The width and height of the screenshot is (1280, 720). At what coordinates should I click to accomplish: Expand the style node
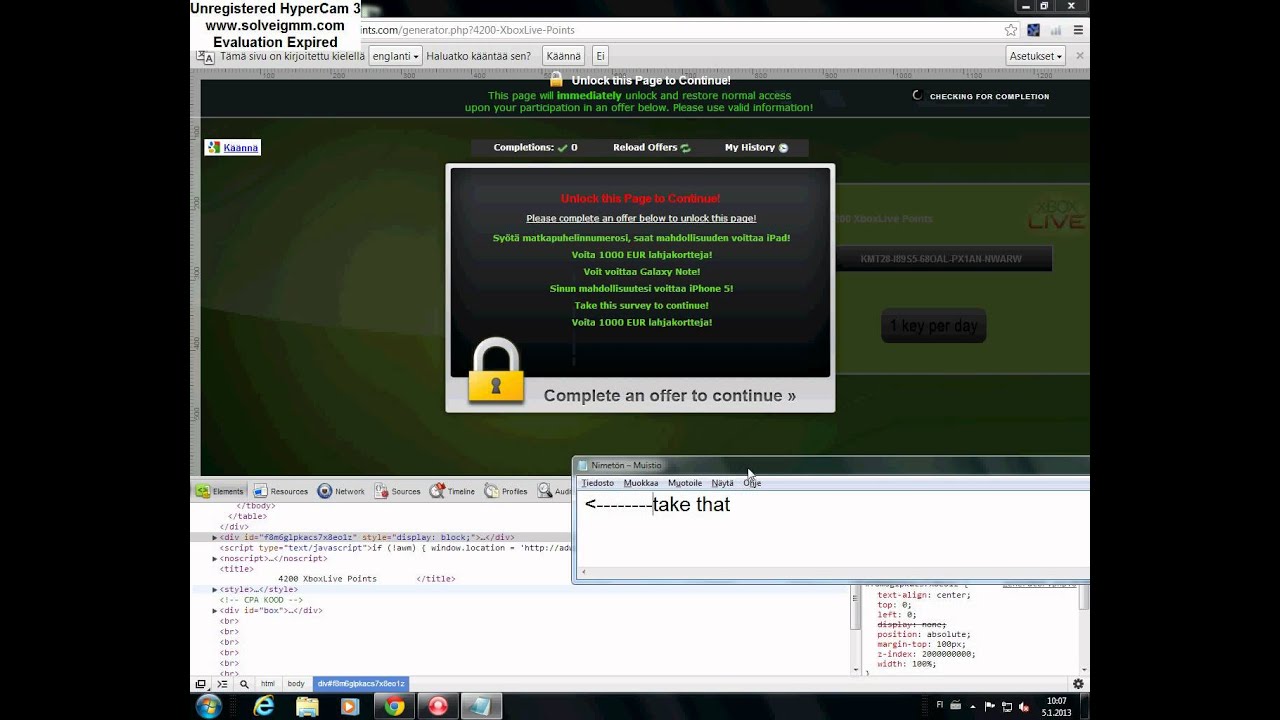[214, 590]
